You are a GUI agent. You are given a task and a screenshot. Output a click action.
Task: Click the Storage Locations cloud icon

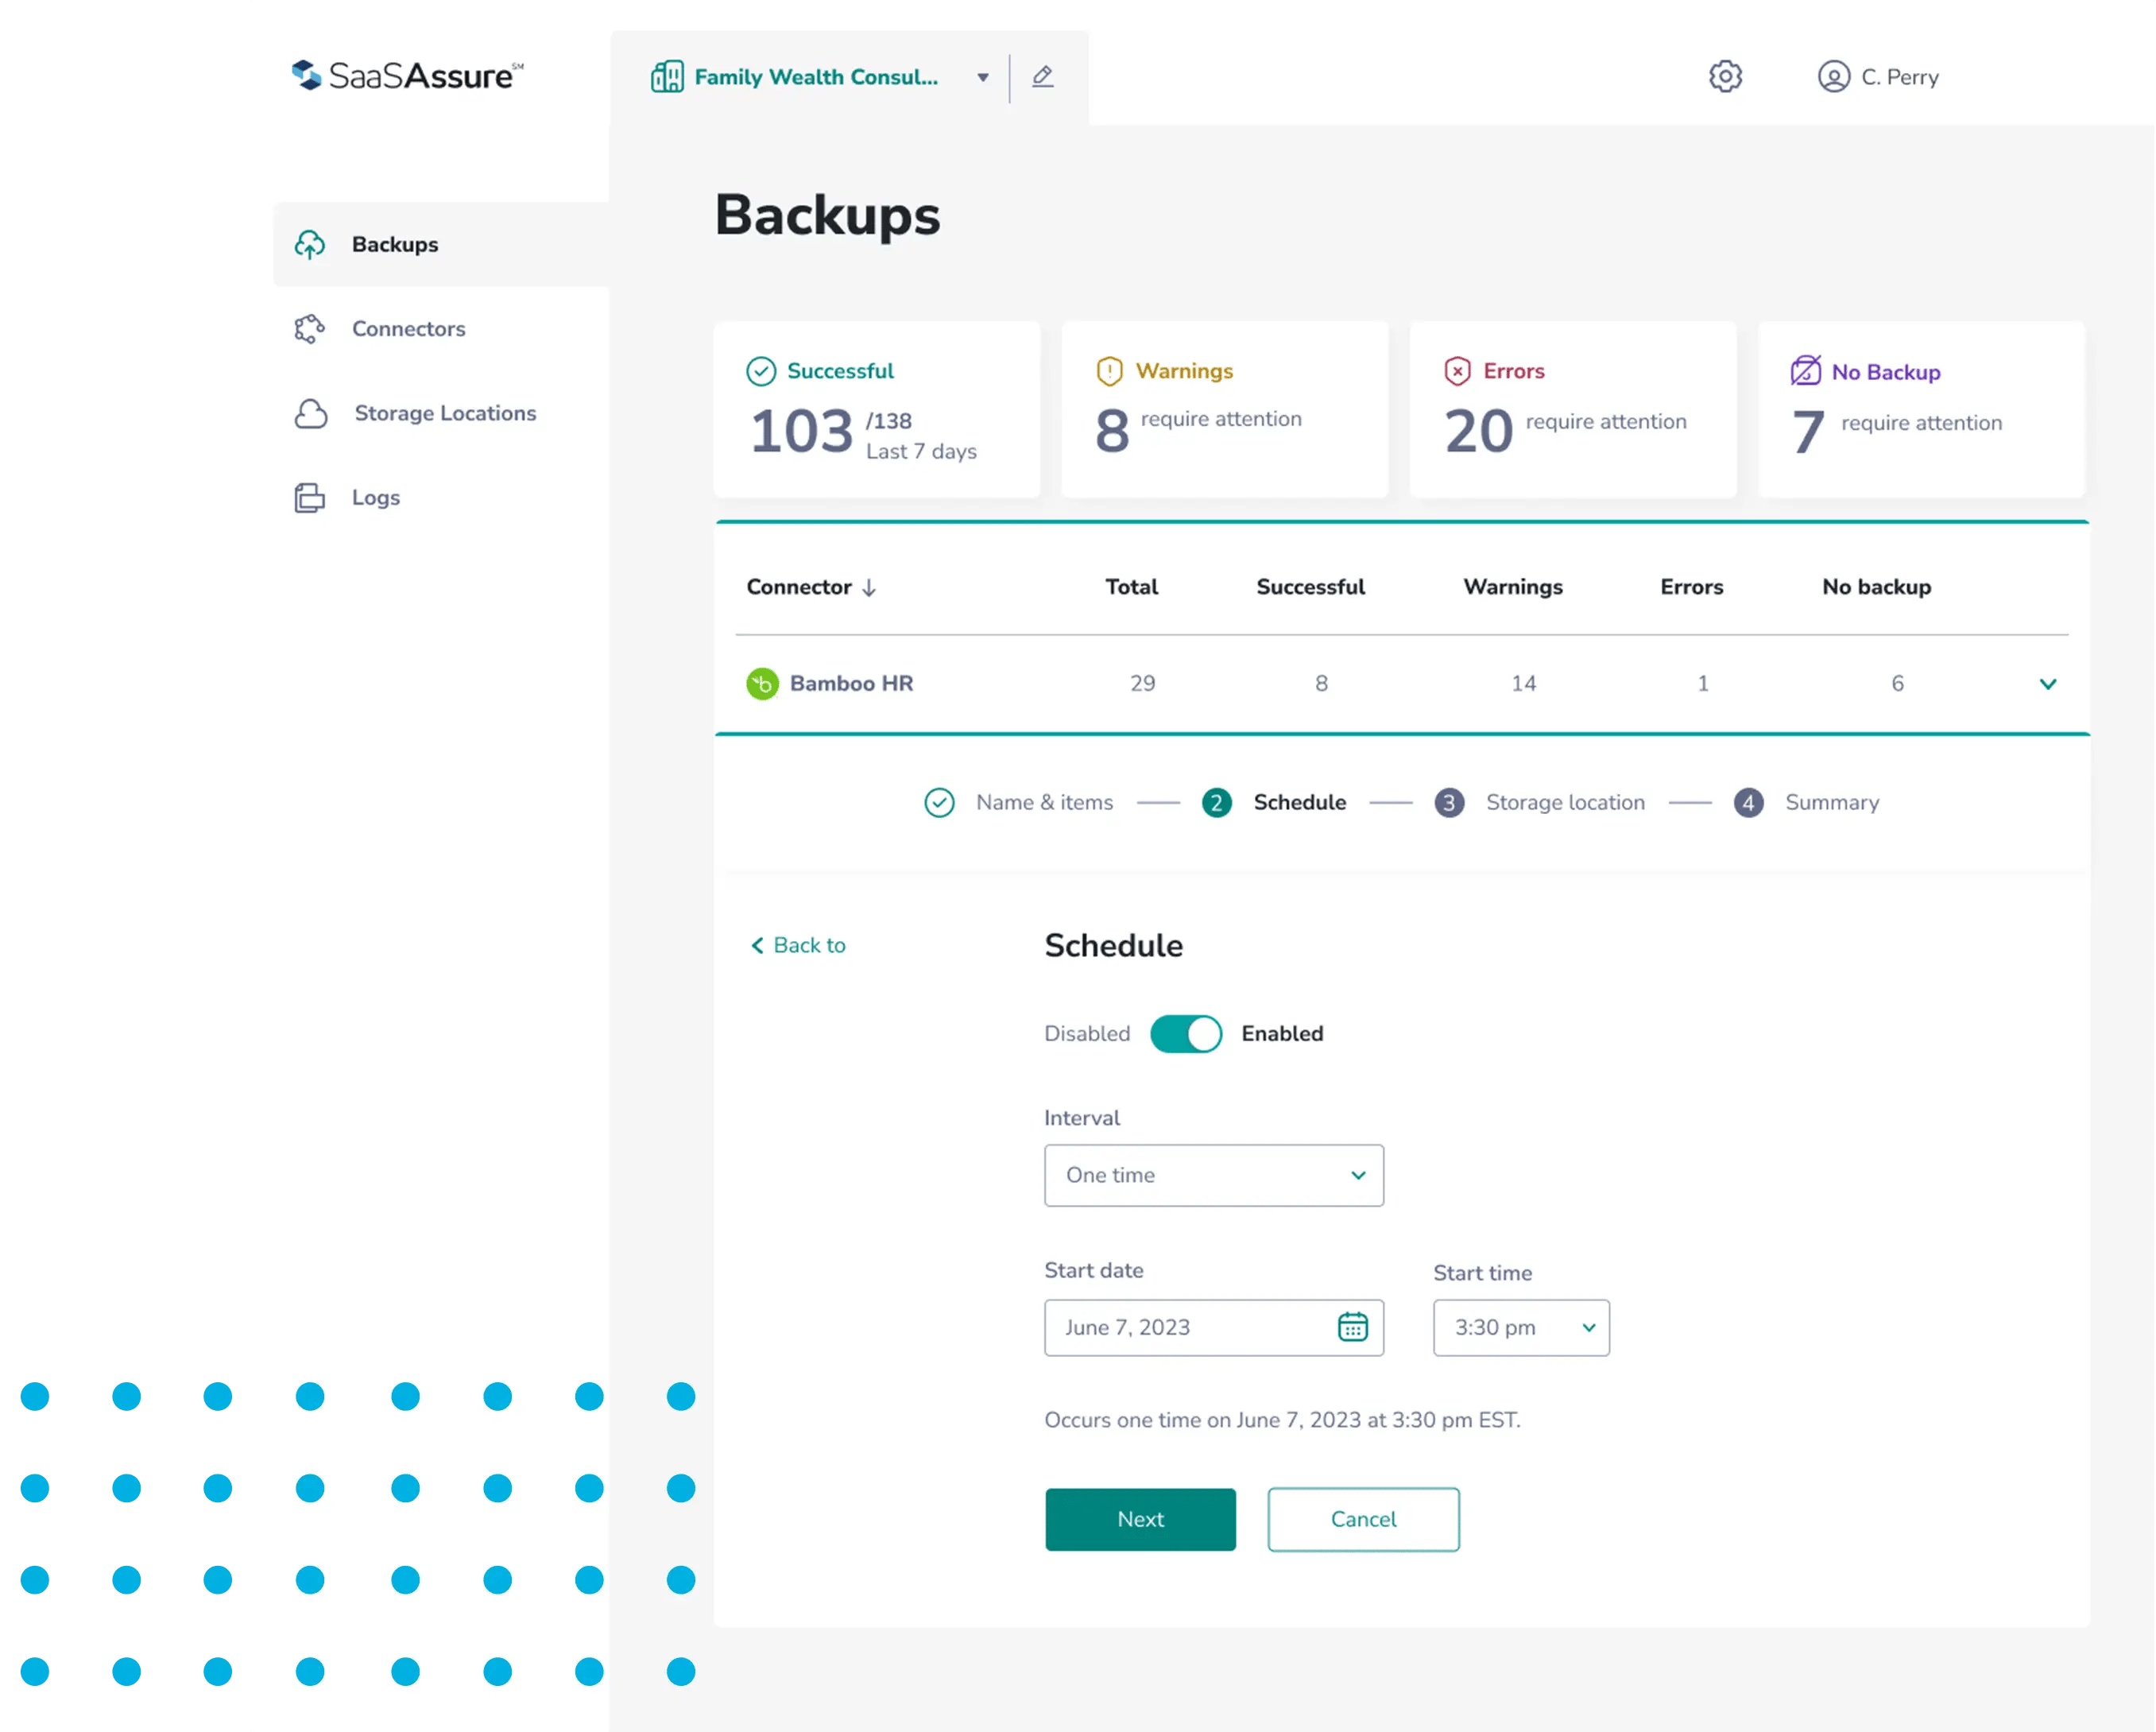pyautogui.click(x=311, y=413)
